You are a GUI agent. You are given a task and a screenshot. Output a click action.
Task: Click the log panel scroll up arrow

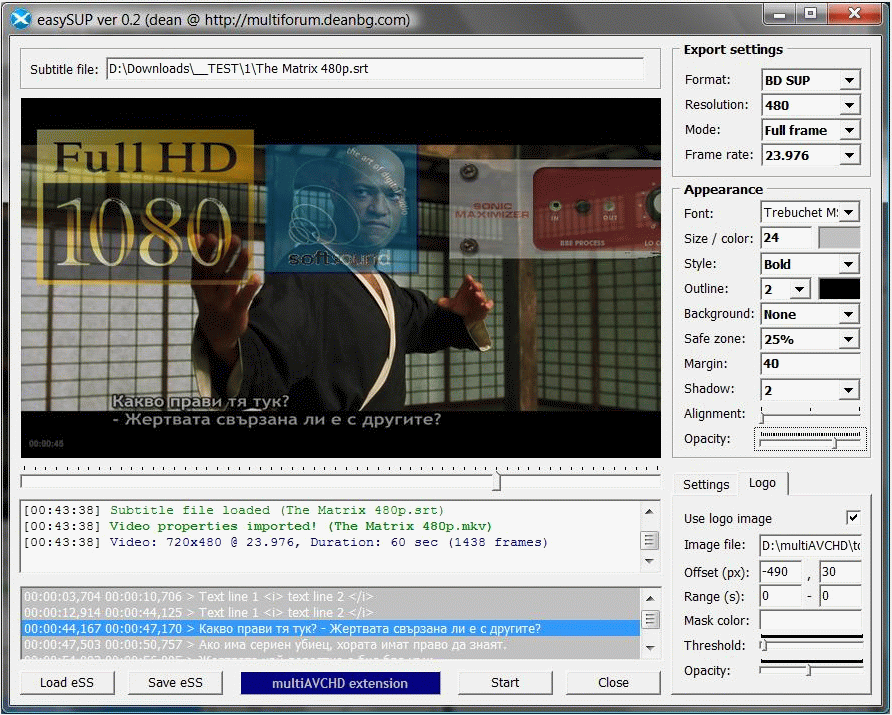pos(649,511)
